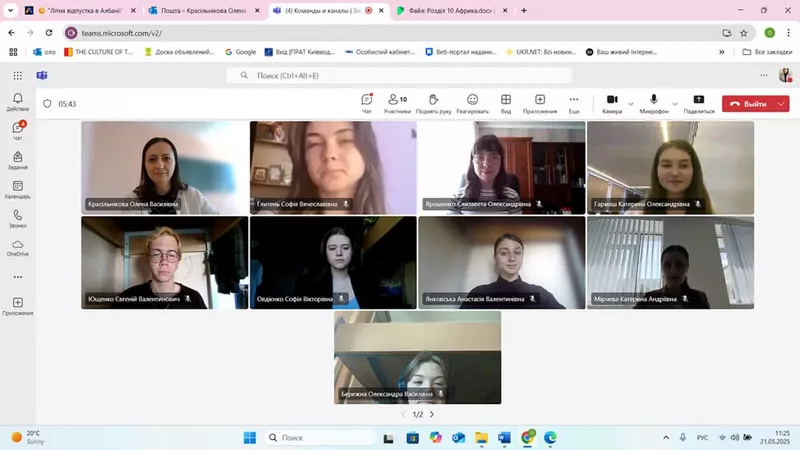Show hidden bookmarks chevron
800x450 pixels.
tap(721, 52)
